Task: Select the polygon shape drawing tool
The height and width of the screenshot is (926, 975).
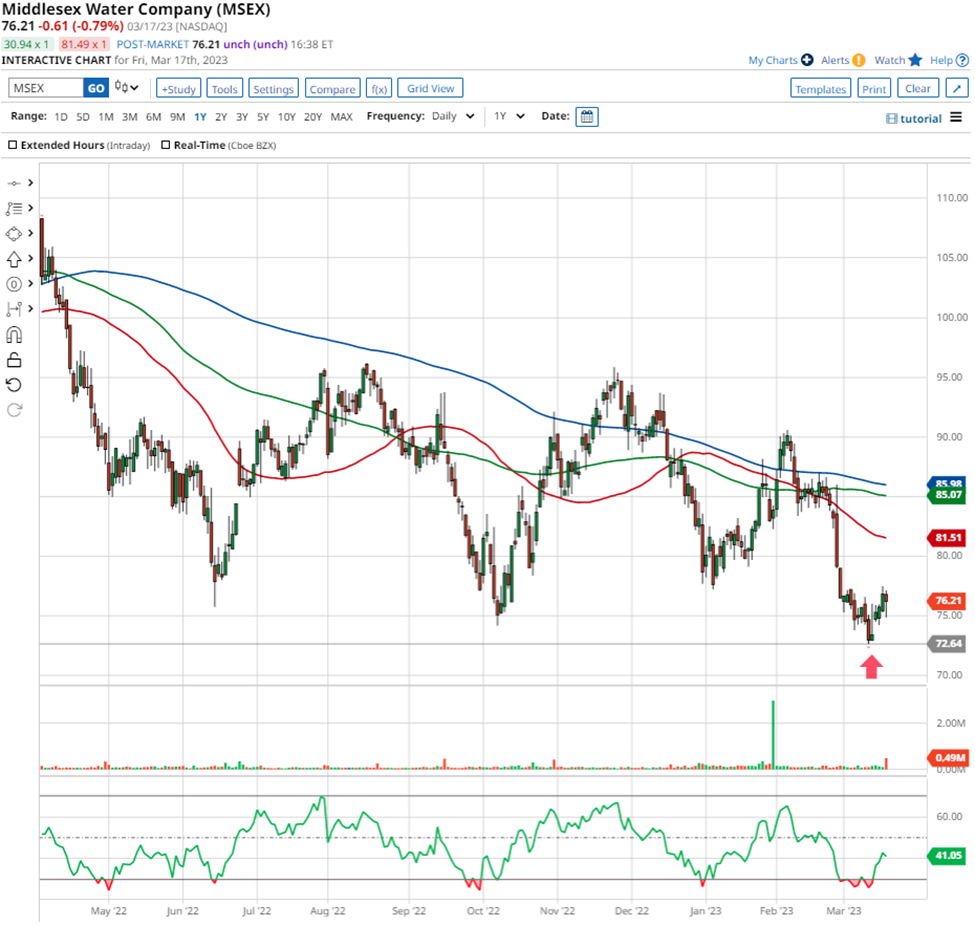Action: coord(14,234)
